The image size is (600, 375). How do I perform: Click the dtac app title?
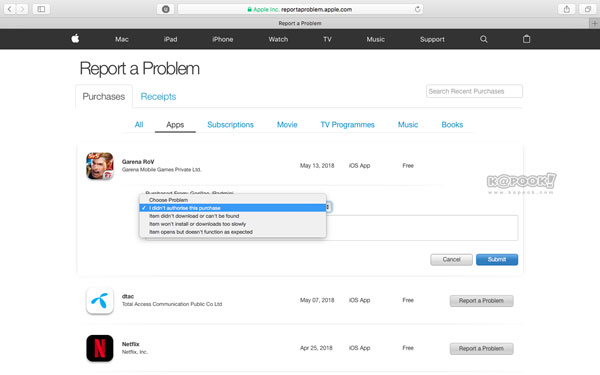tap(128, 296)
